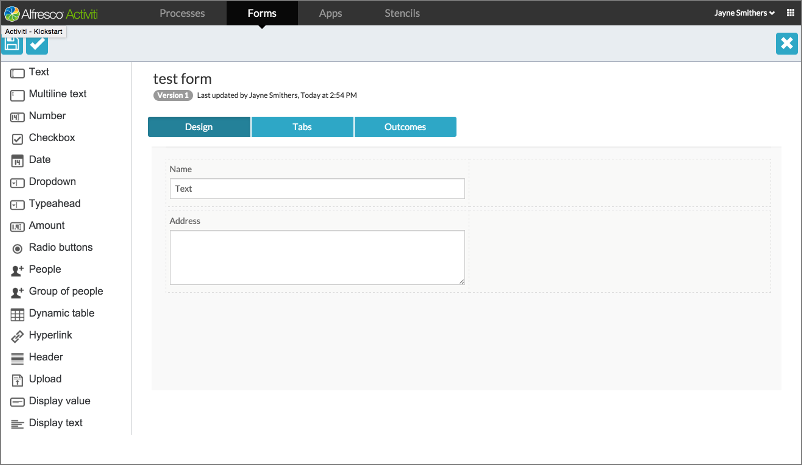Go to the Apps menu
The image size is (802, 465).
[330, 13]
